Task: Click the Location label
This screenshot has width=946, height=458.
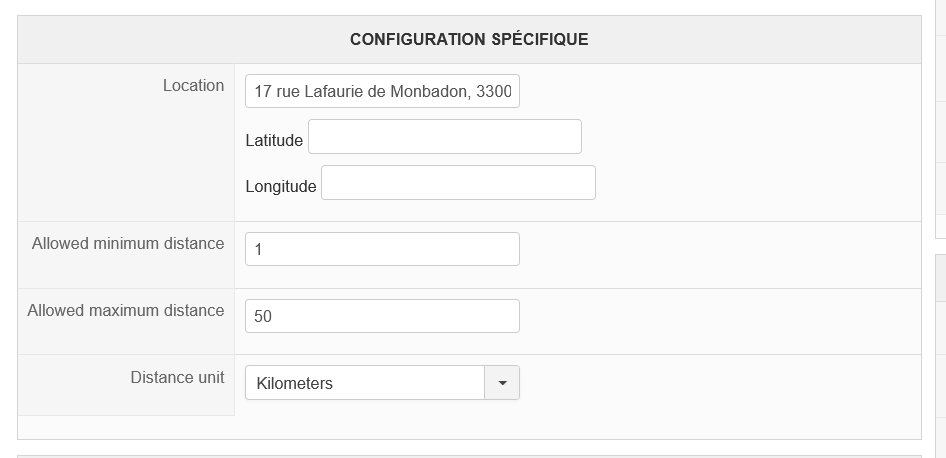Action: (193, 86)
